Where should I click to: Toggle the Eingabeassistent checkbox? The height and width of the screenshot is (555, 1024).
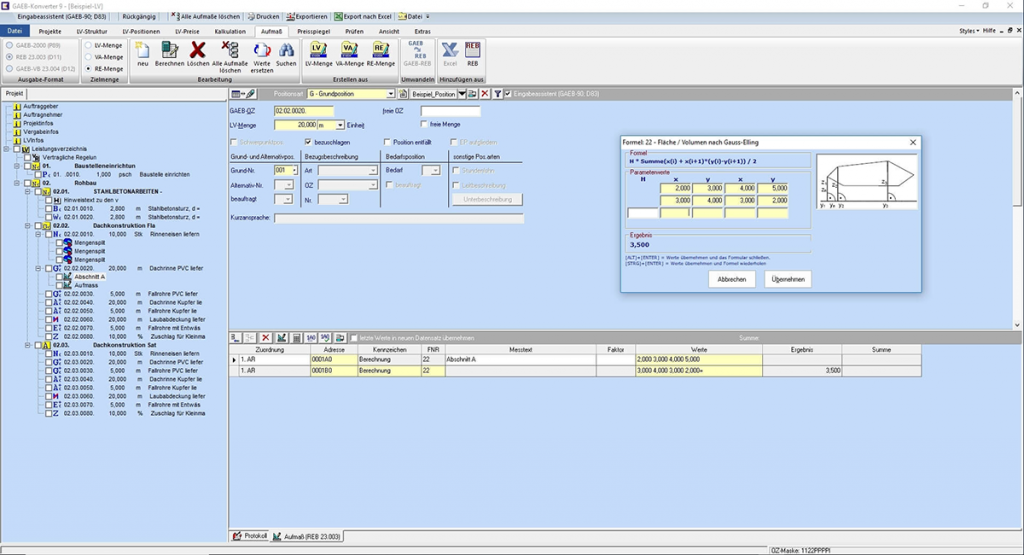pyautogui.click(x=508, y=94)
